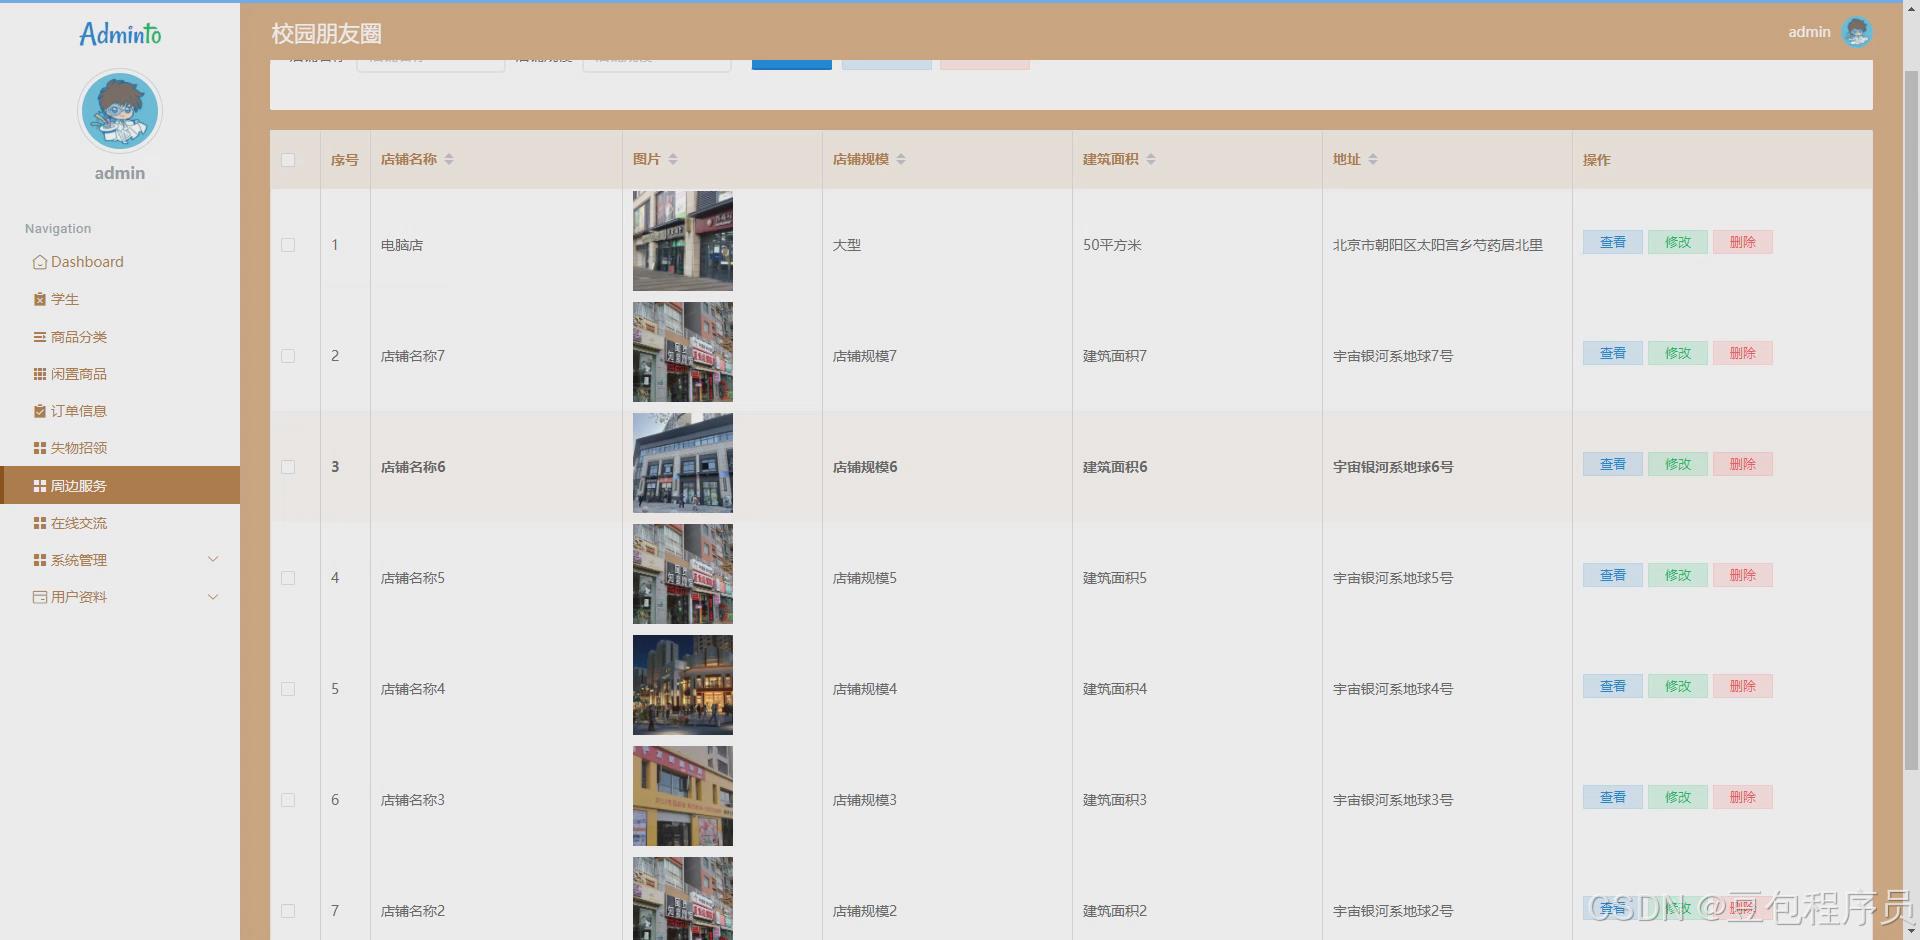Screen dimensions: 1920x940
Task: Click the 大型 shop size cell
Action: coord(847,245)
